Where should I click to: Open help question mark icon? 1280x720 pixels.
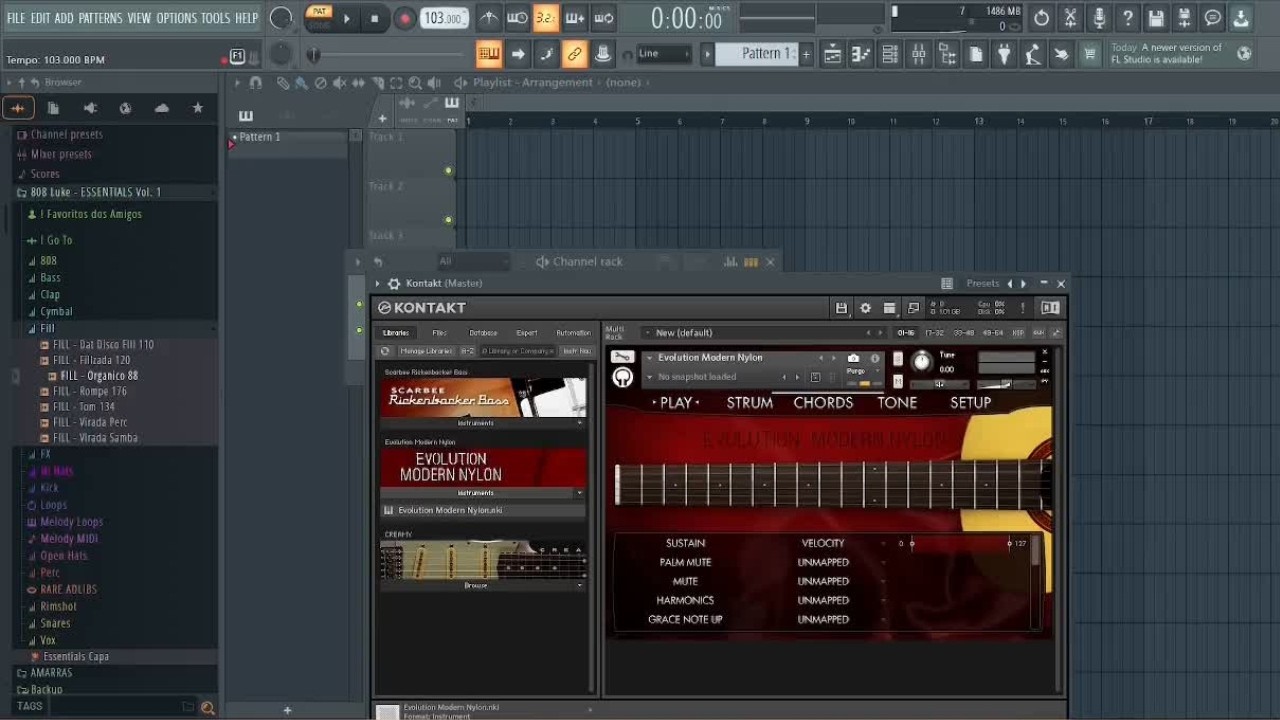pyautogui.click(x=1127, y=18)
